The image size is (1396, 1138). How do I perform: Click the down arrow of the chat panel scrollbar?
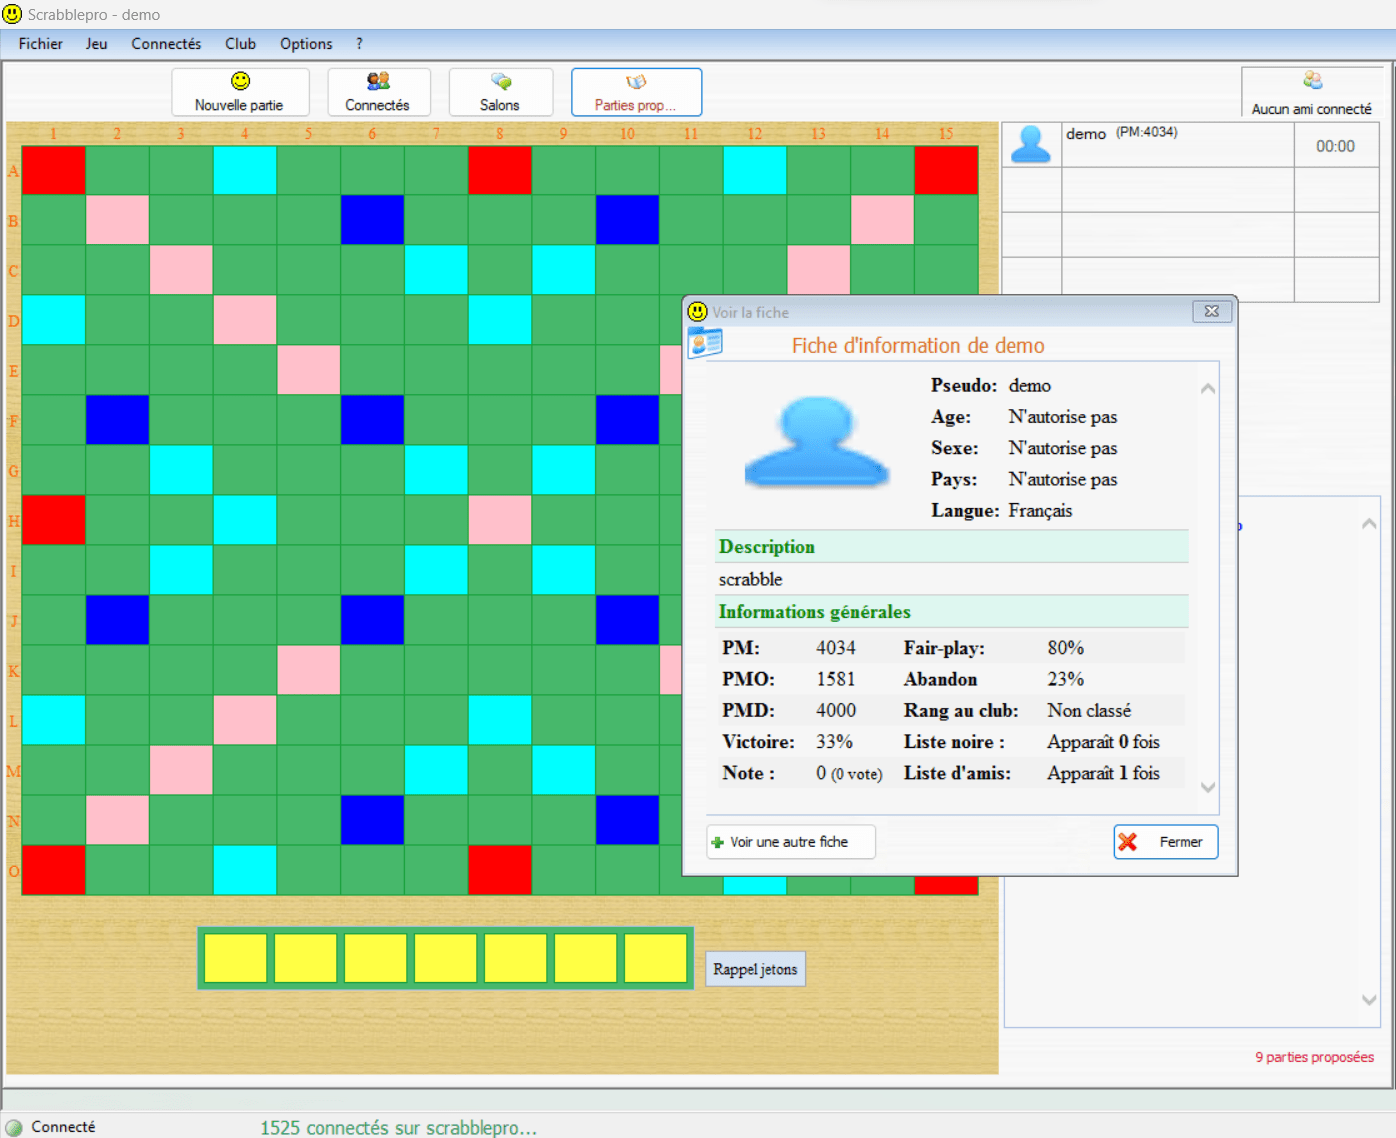tap(1369, 999)
